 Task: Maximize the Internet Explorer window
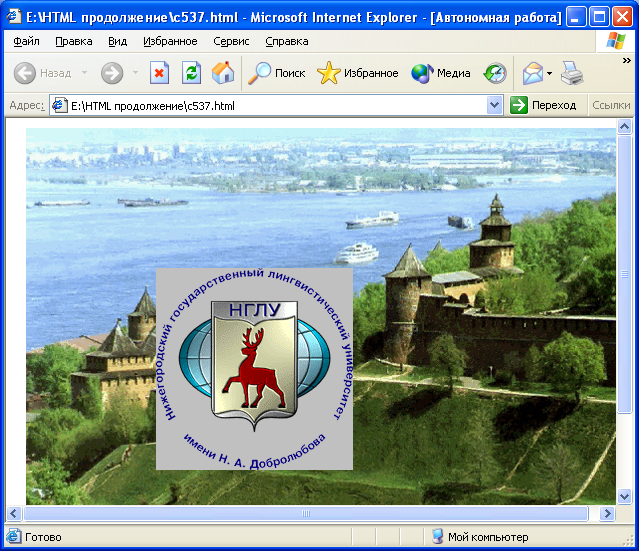(x=599, y=17)
